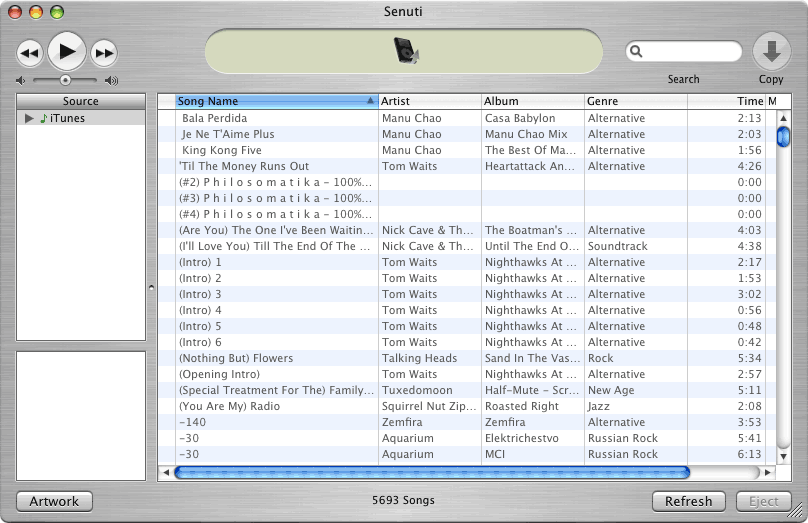Click the iPod icon in status display
This screenshot has width=808, height=523.
pos(406,50)
